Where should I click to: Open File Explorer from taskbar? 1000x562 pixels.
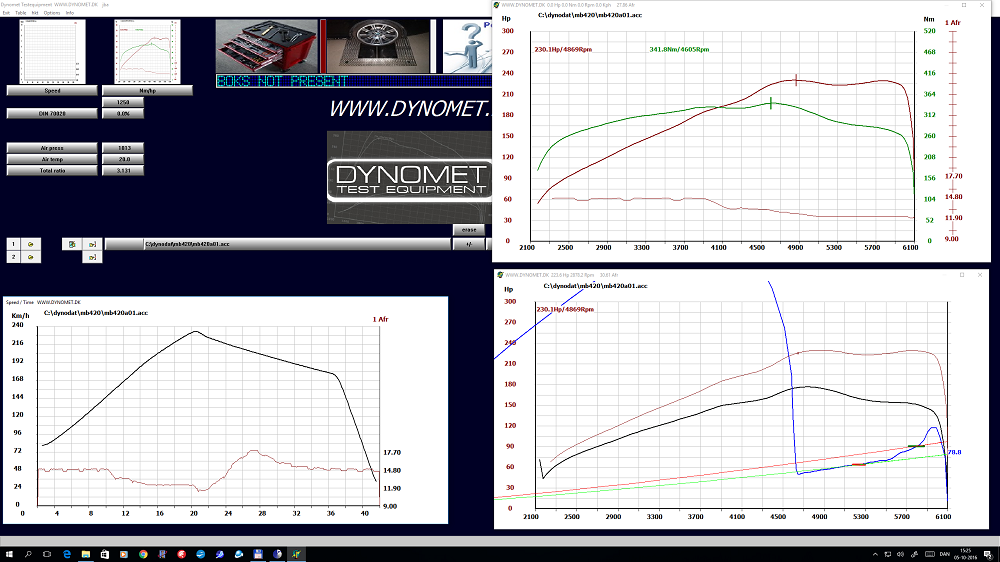click(x=85, y=554)
